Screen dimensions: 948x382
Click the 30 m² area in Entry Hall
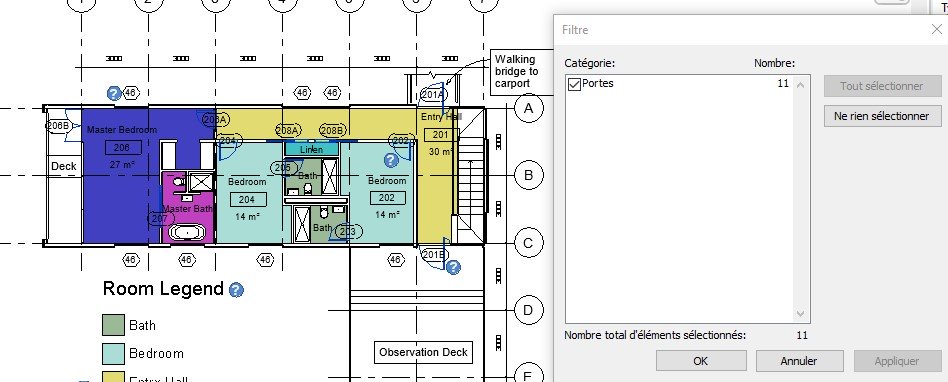(x=441, y=152)
